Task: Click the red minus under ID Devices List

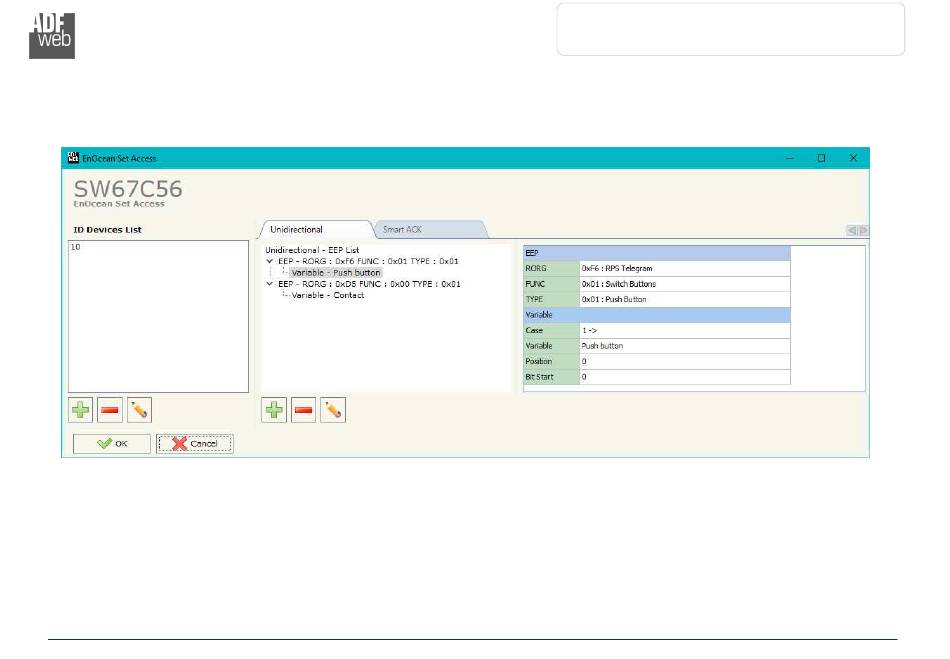Action: [111, 410]
